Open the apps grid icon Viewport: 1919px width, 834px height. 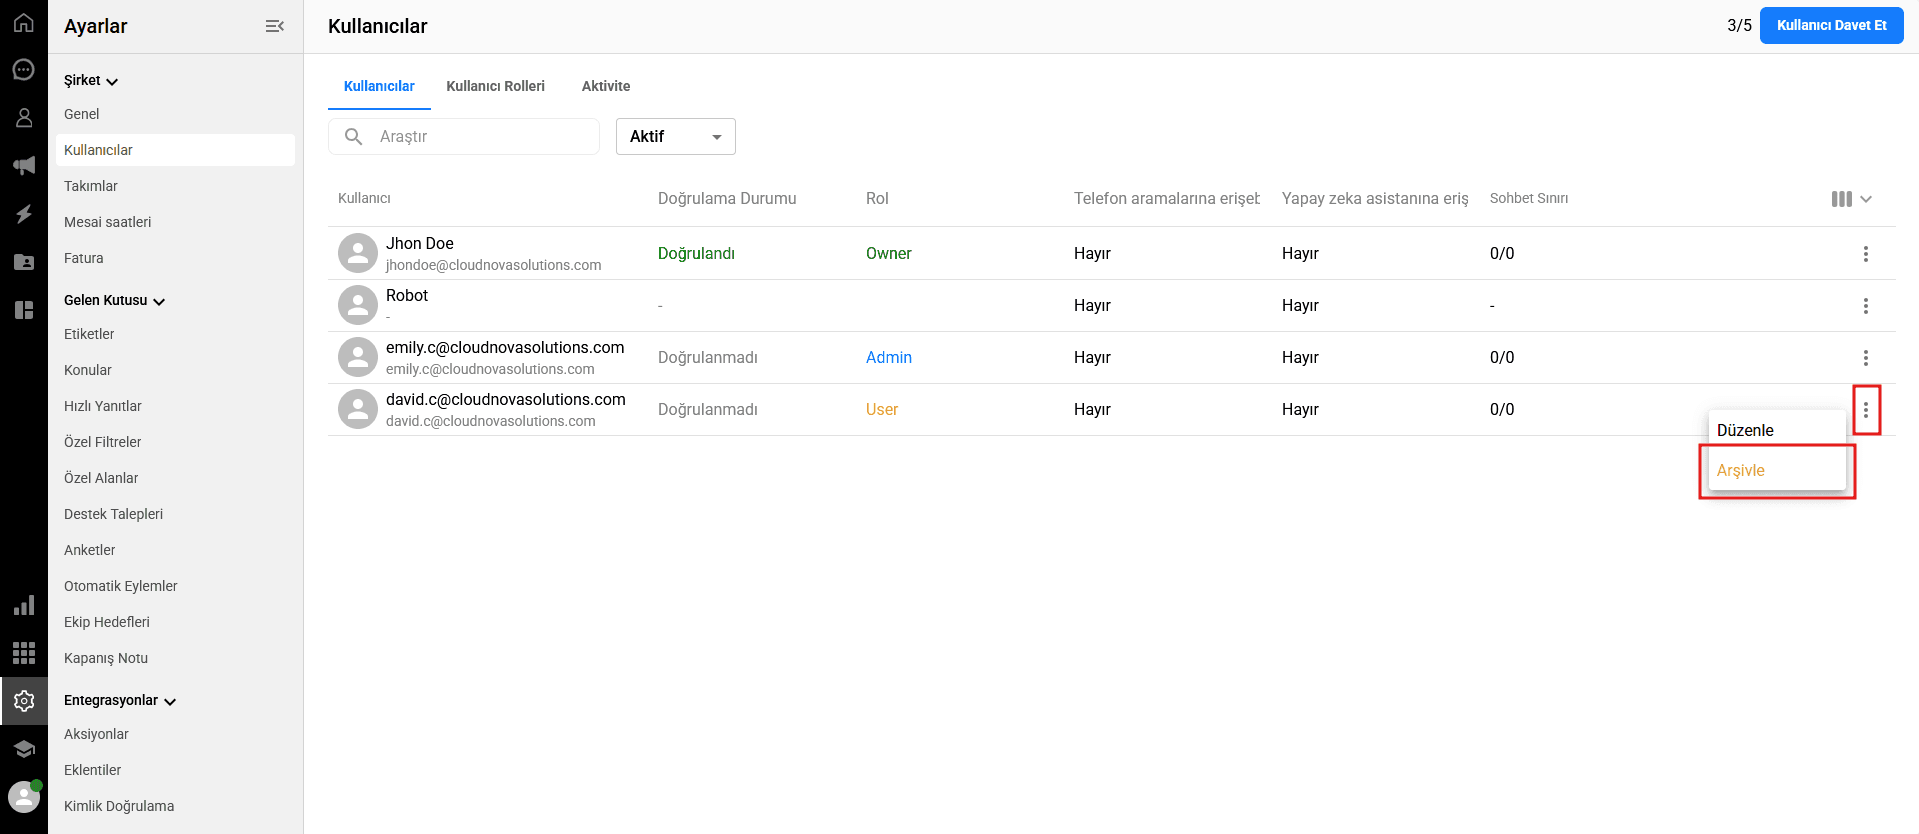(x=24, y=653)
